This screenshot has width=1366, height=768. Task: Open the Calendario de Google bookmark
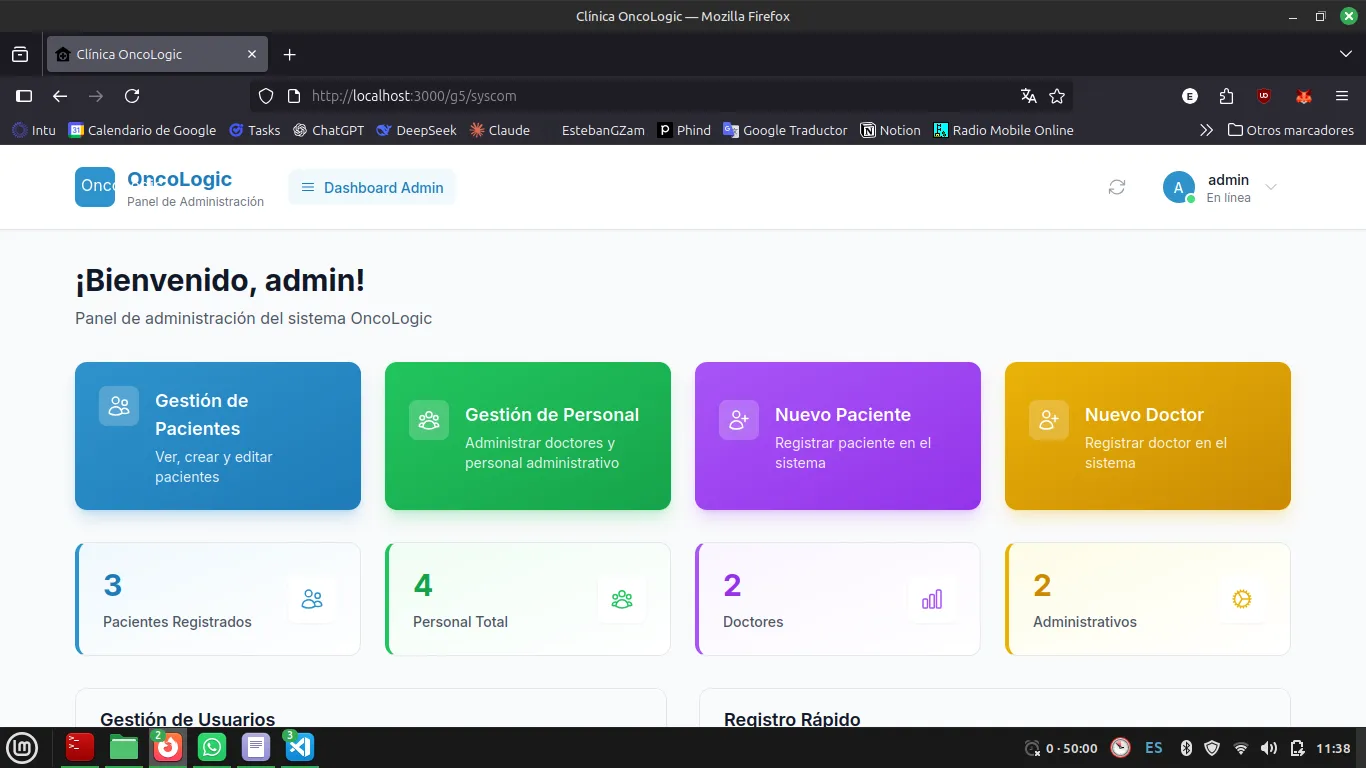coord(142,130)
